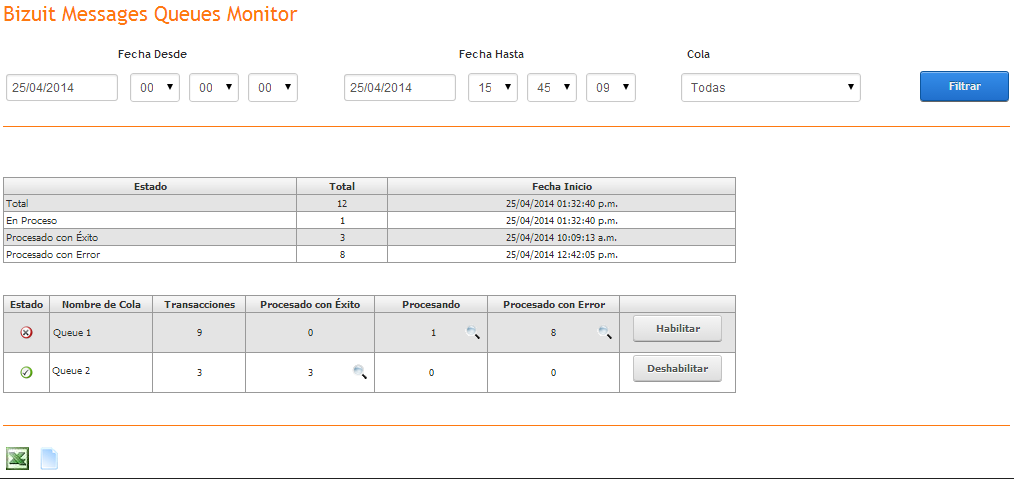Open Fecha Hasta hour dropdown showing 15

click(x=493, y=87)
